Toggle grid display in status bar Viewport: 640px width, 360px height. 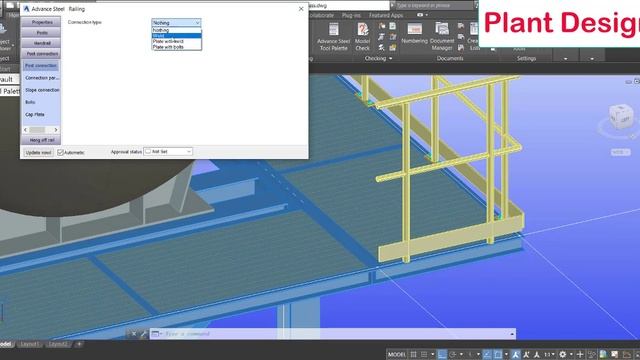[x=413, y=354]
